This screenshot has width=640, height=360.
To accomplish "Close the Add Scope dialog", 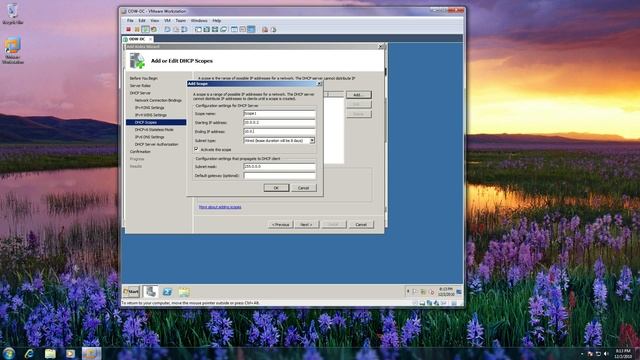I will (x=319, y=83).
